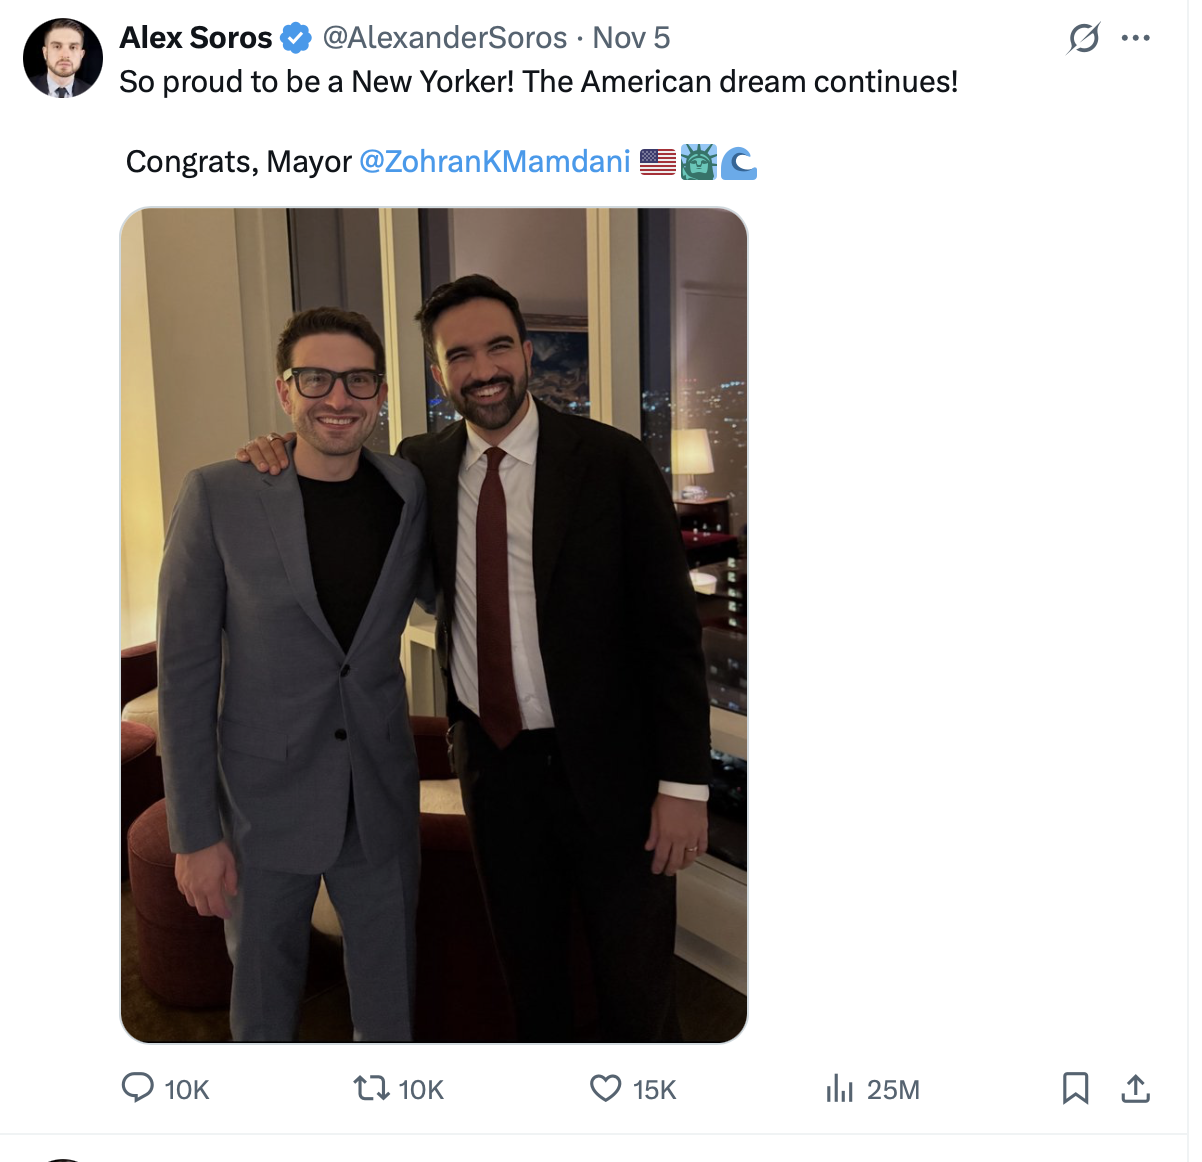Click the 10K count beside the reply bubble

coord(187,1089)
